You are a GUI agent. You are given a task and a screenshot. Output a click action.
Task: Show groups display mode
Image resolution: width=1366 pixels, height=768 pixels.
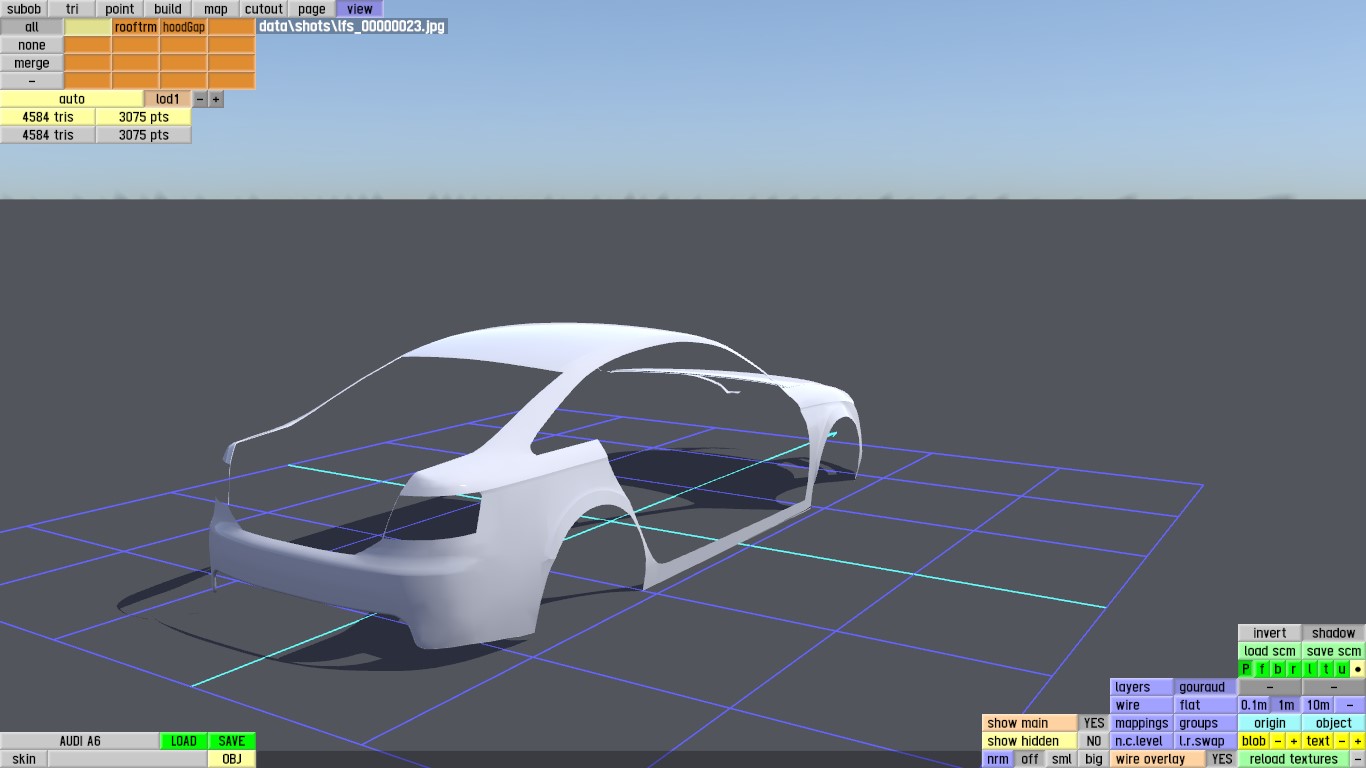click(1205, 723)
